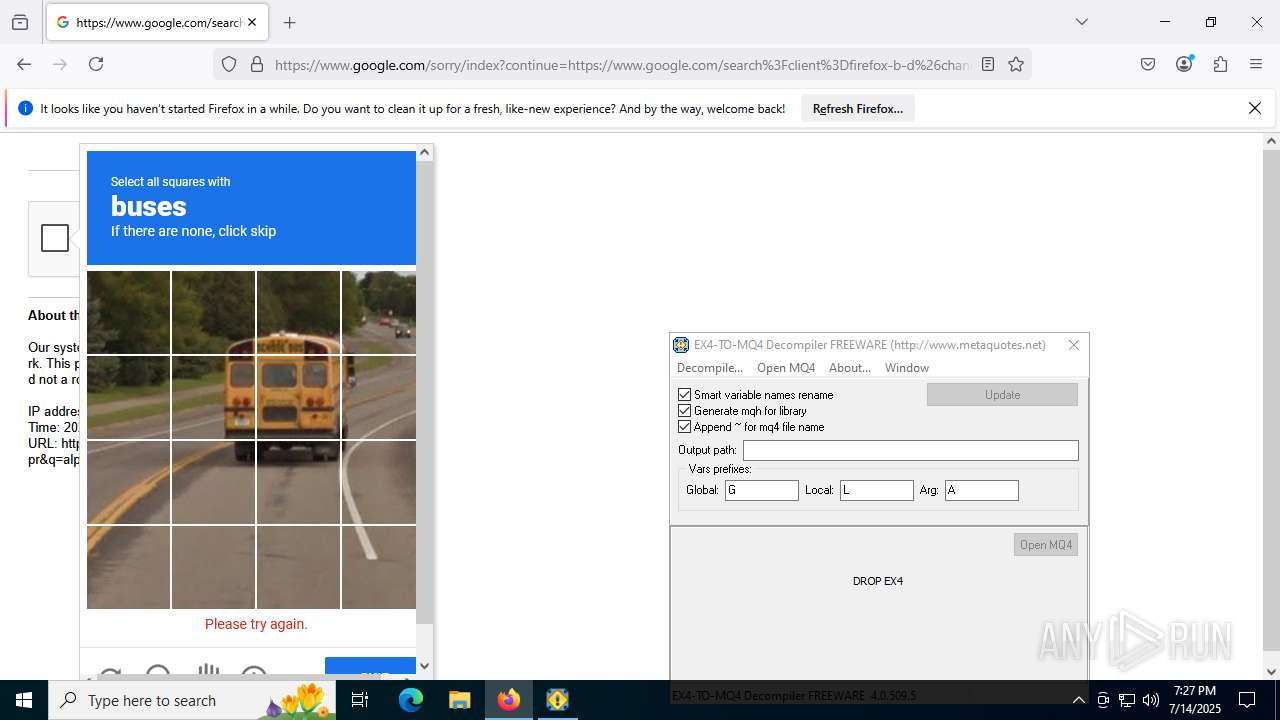Click the tracking protection shield icon
The width and height of the screenshot is (1280, 720).
229,64
